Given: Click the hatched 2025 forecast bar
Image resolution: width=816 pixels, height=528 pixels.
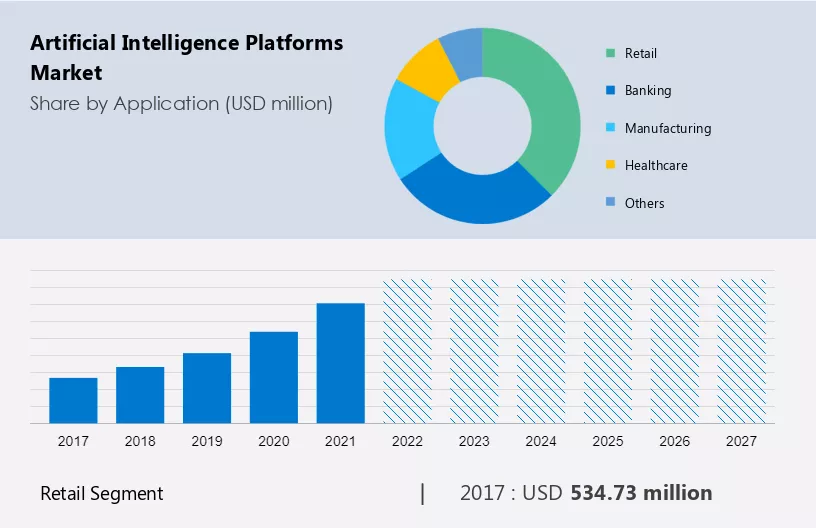Looking at the screenshot, I should 608,351.
